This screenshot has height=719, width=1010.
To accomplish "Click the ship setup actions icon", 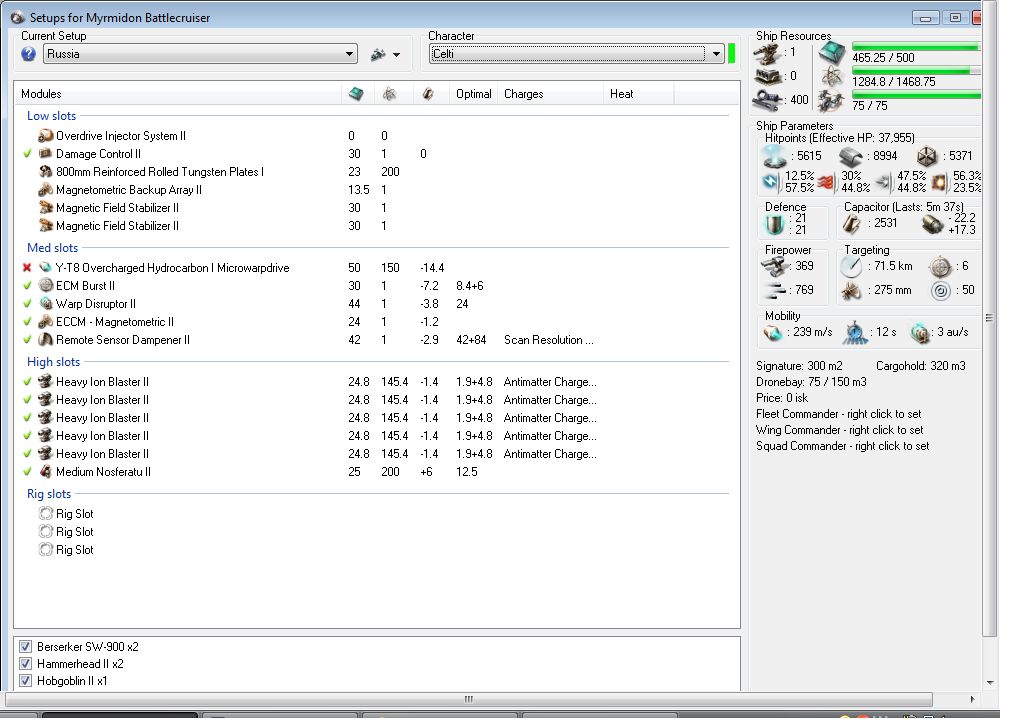I will (378, 54).
